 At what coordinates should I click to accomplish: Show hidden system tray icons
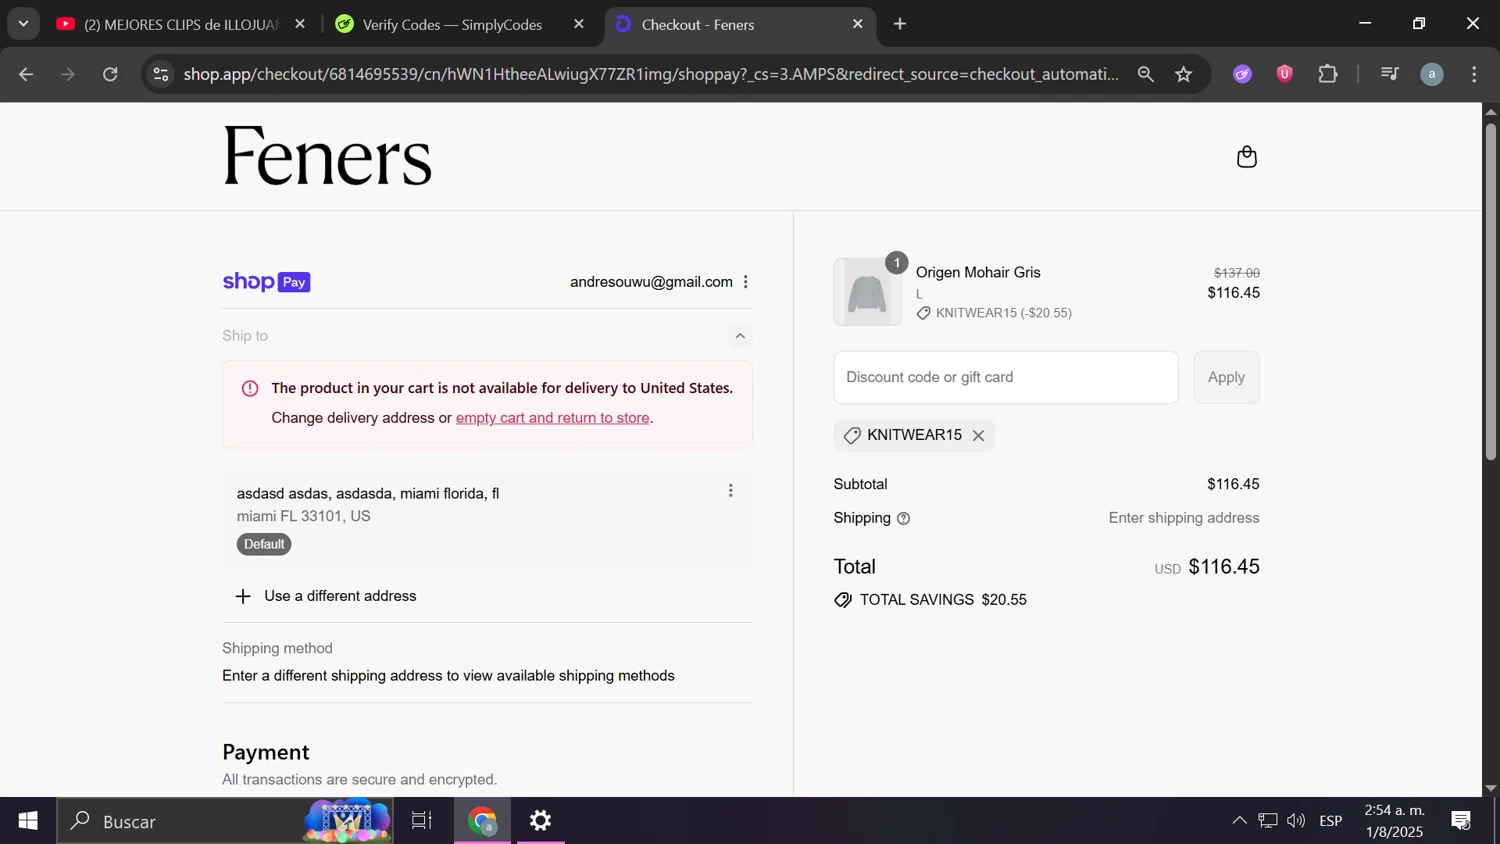(1239, 821)
